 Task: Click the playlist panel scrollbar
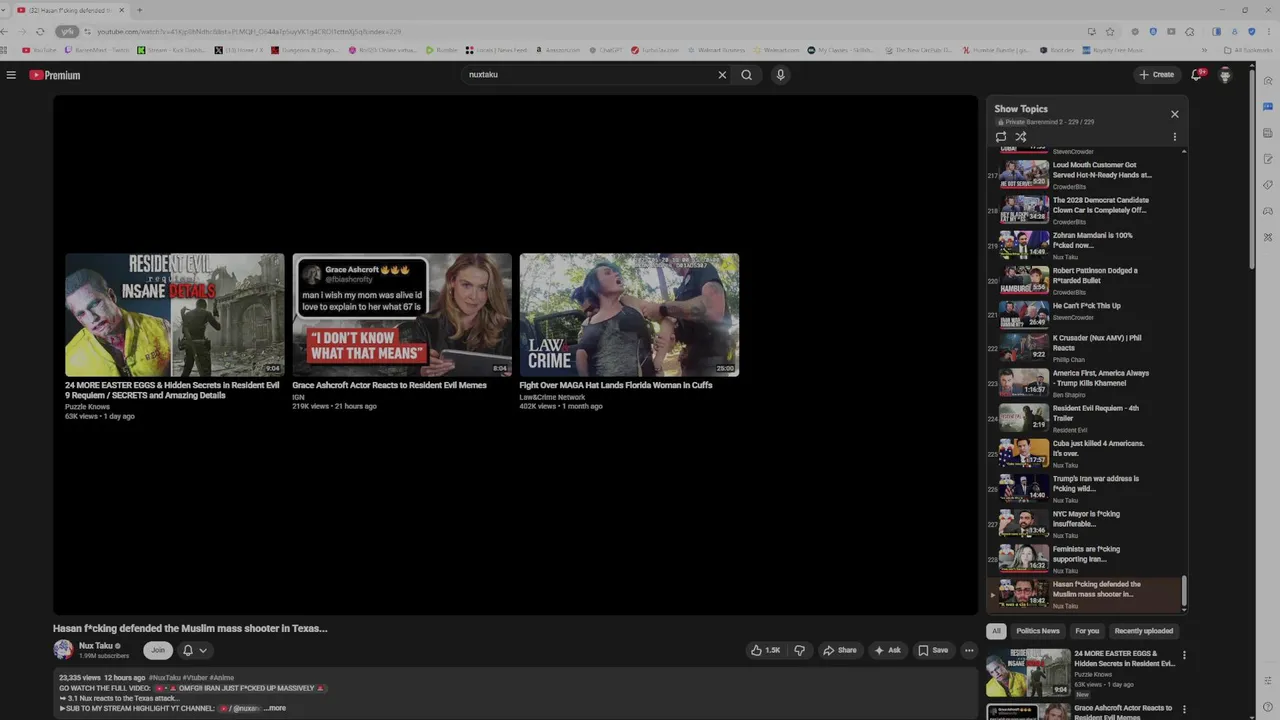[1184, 593]
